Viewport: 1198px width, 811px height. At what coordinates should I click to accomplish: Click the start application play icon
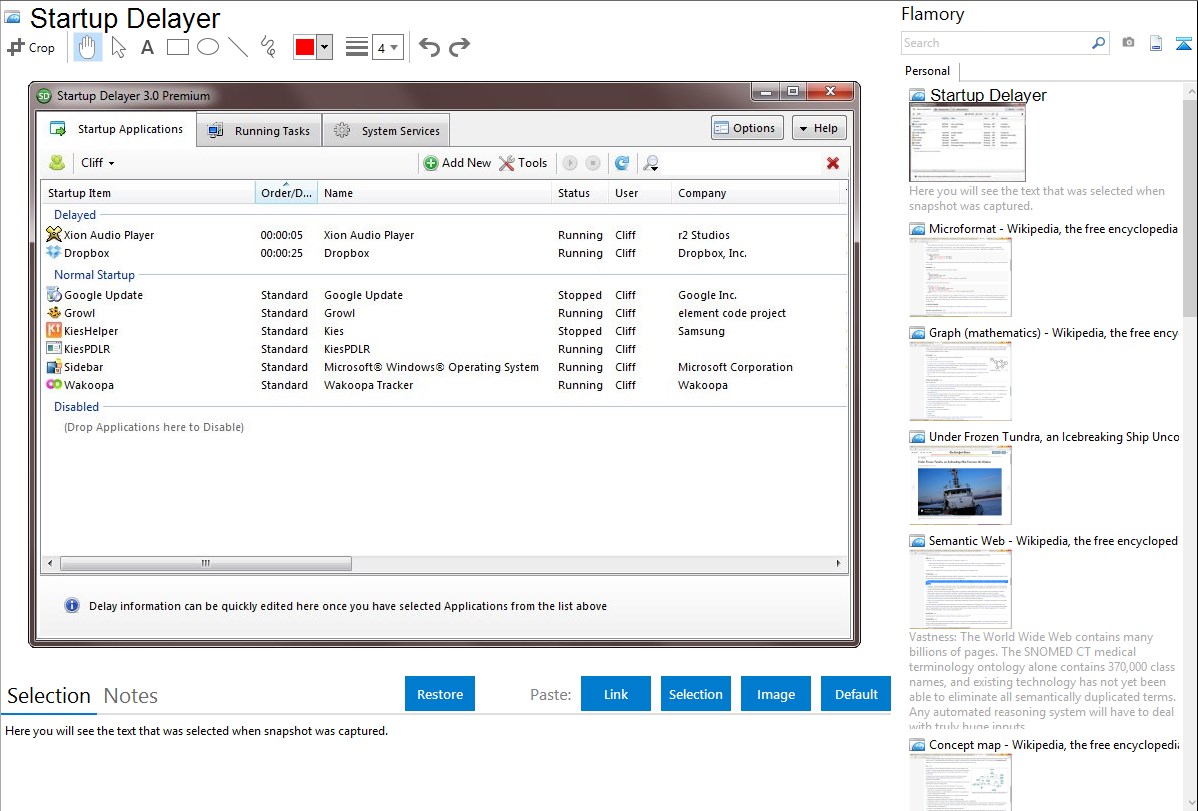[570, 163]
